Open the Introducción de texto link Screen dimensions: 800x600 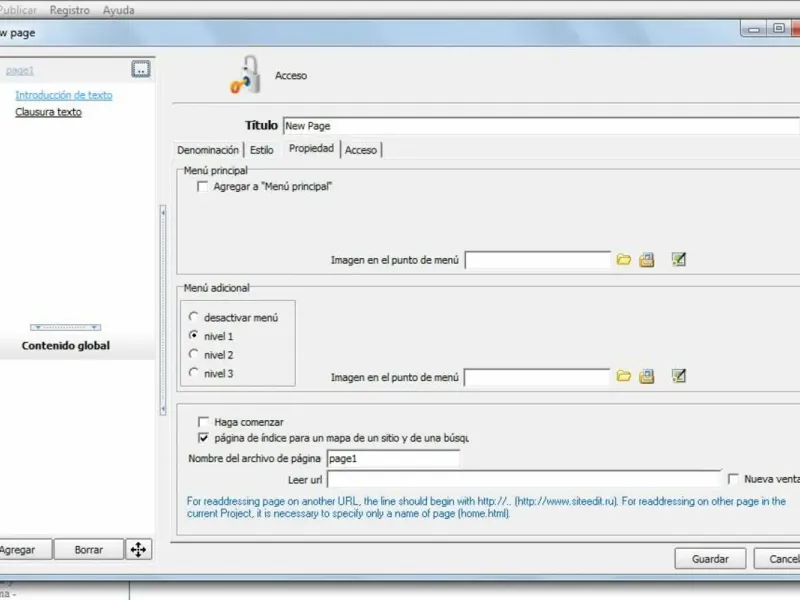(64, 95)
